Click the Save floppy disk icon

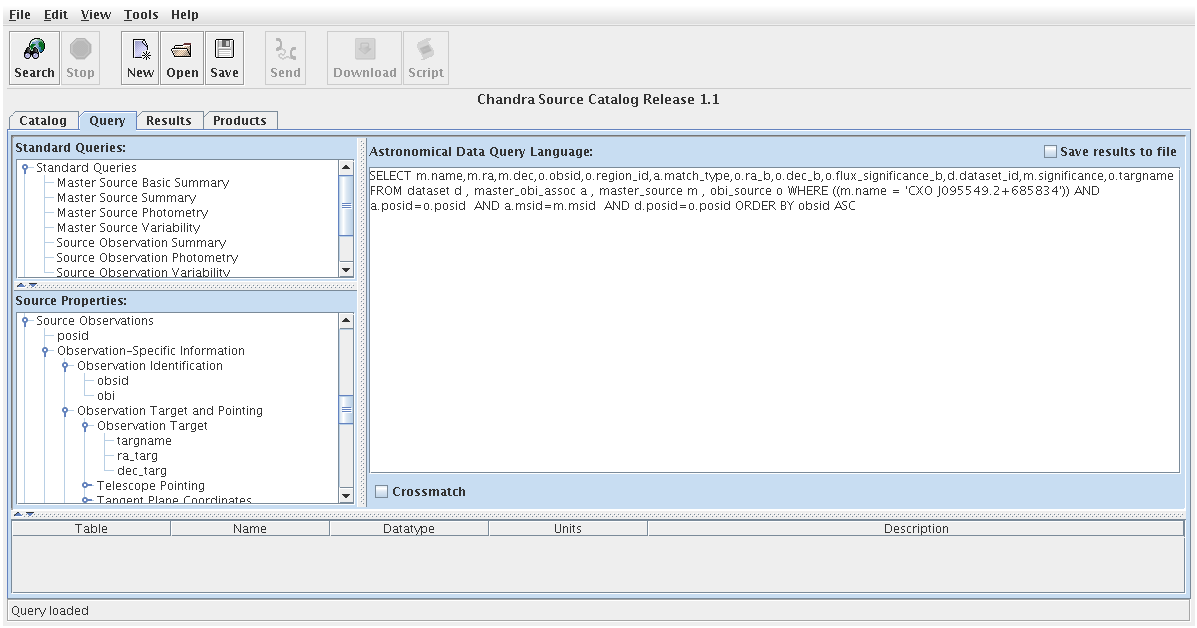(x=224, y=49)
